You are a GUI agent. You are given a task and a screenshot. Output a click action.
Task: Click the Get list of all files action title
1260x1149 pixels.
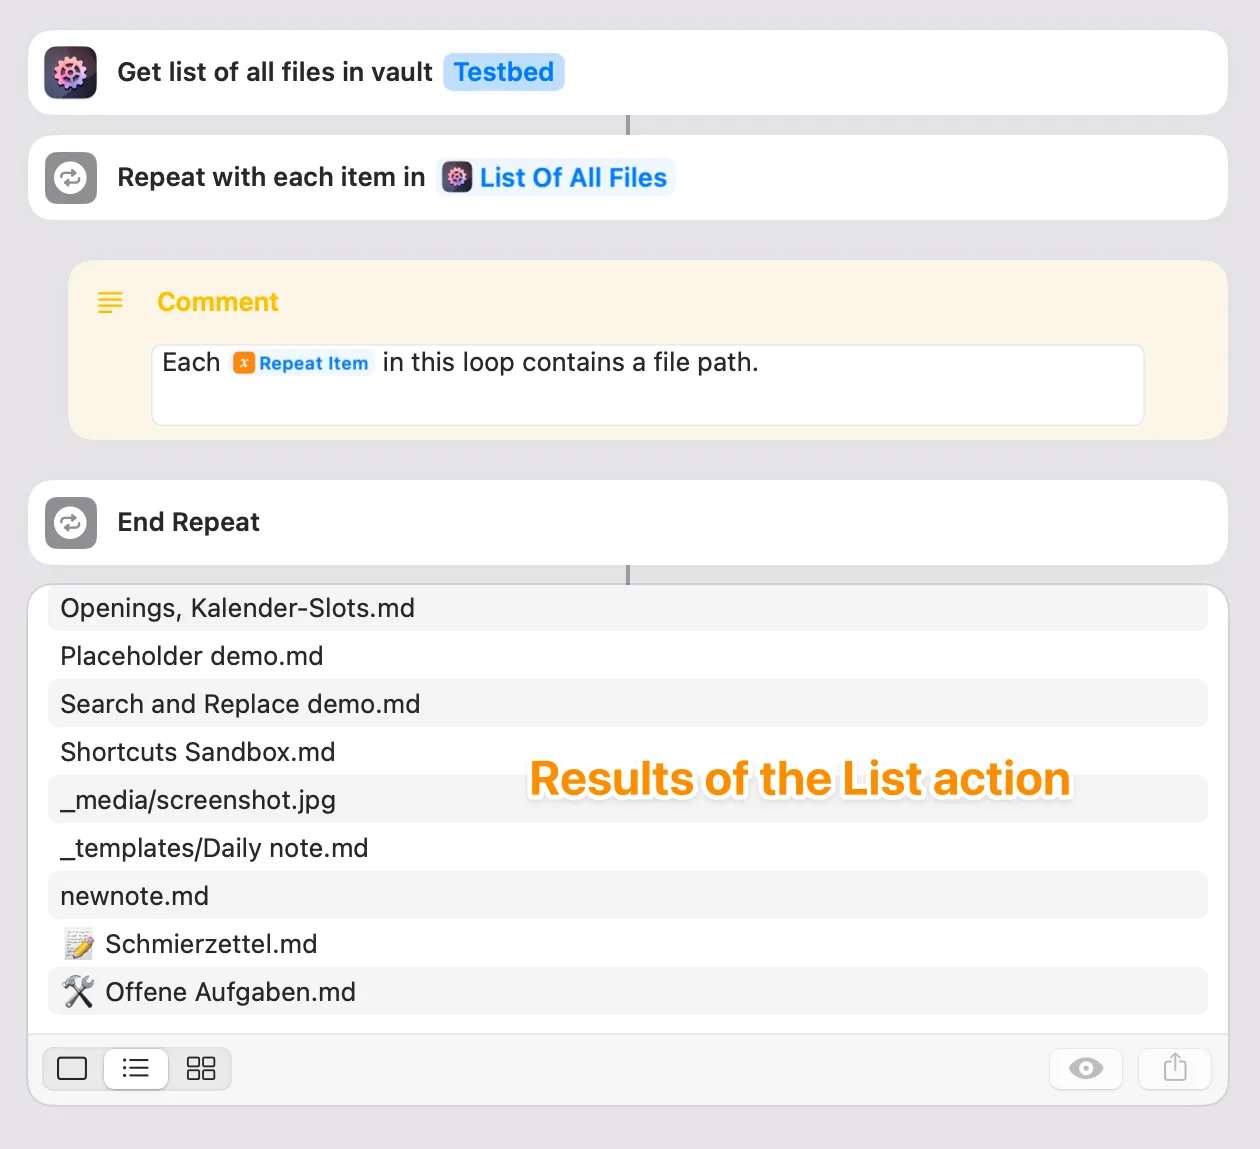(275, 72)
